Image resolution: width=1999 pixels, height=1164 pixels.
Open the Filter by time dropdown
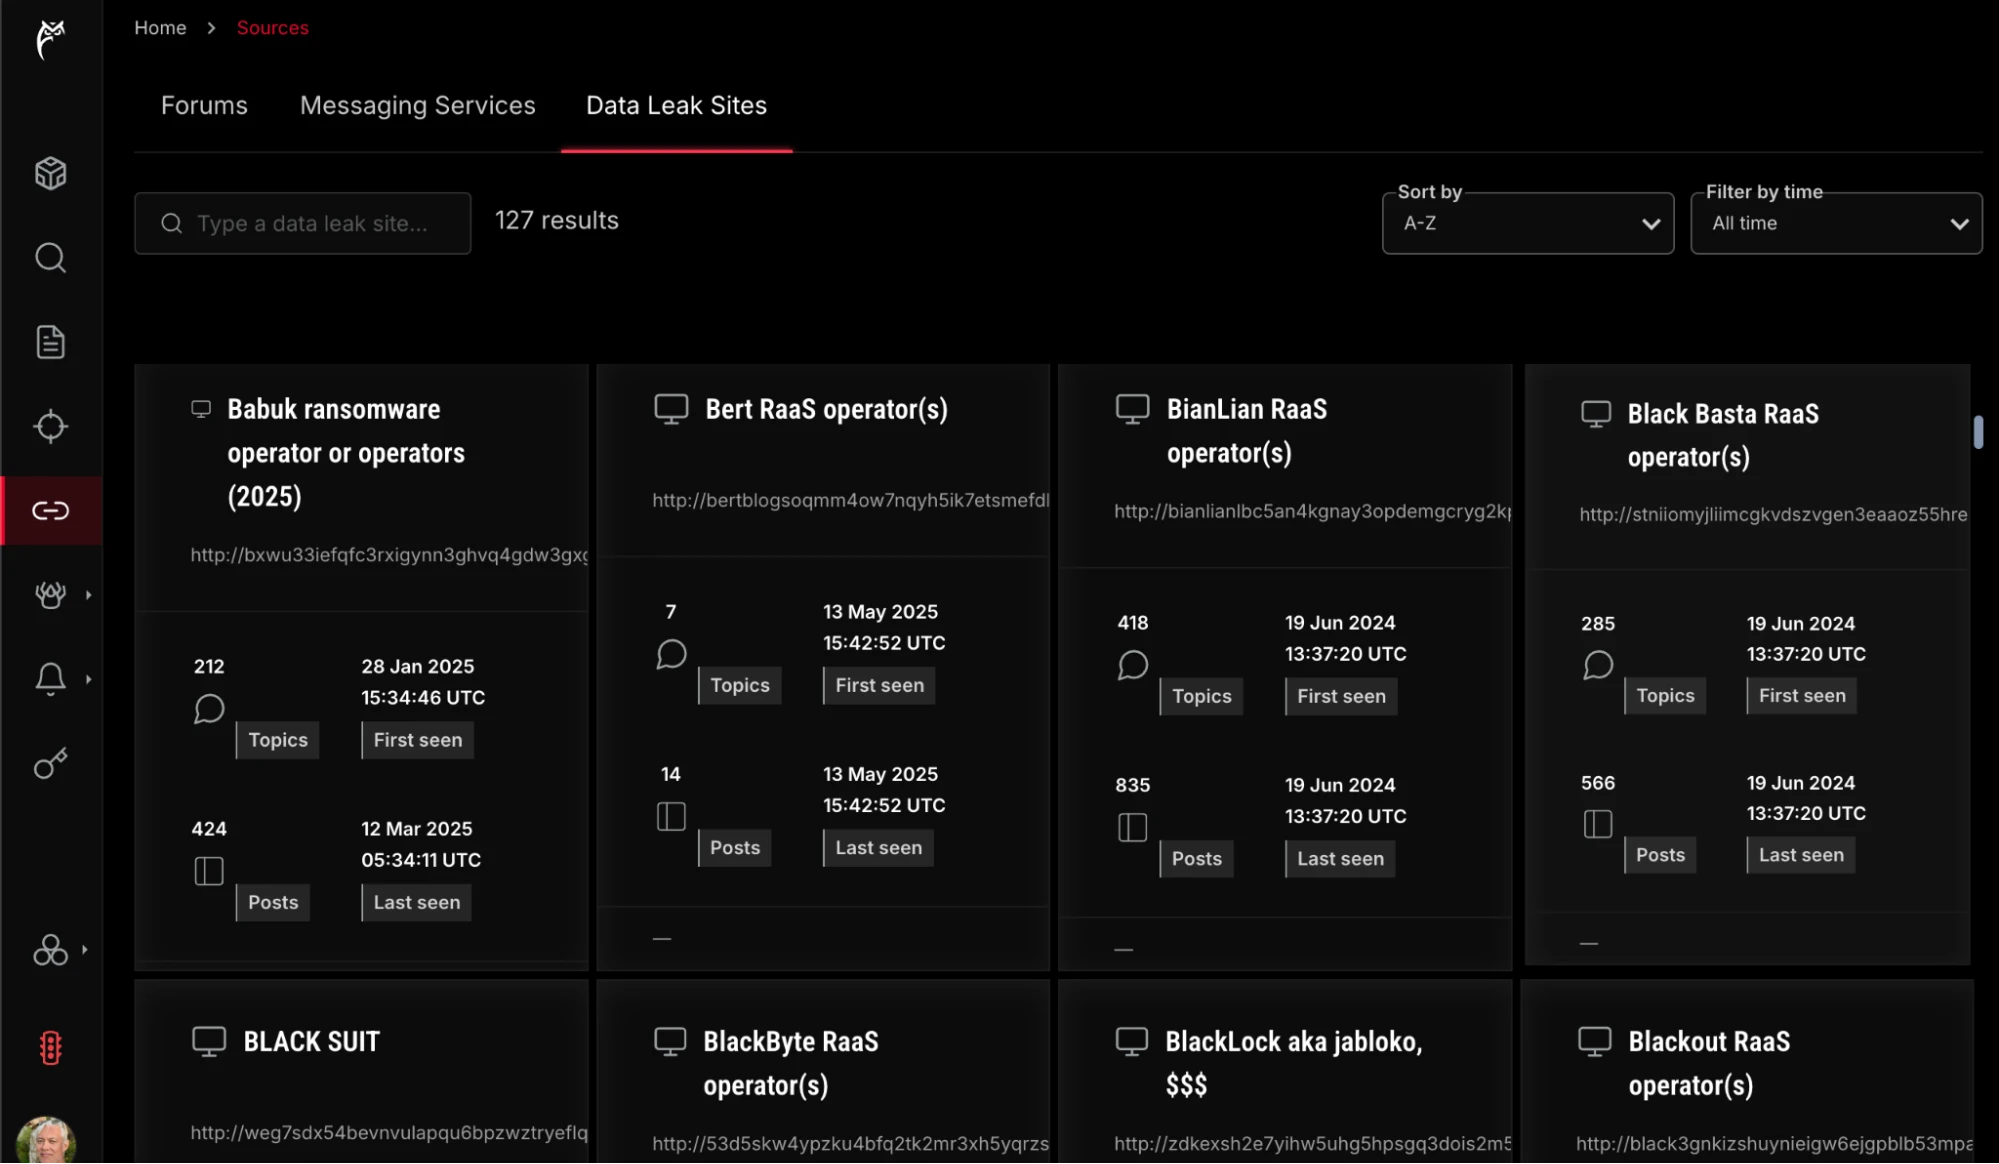click(1836, 223)
